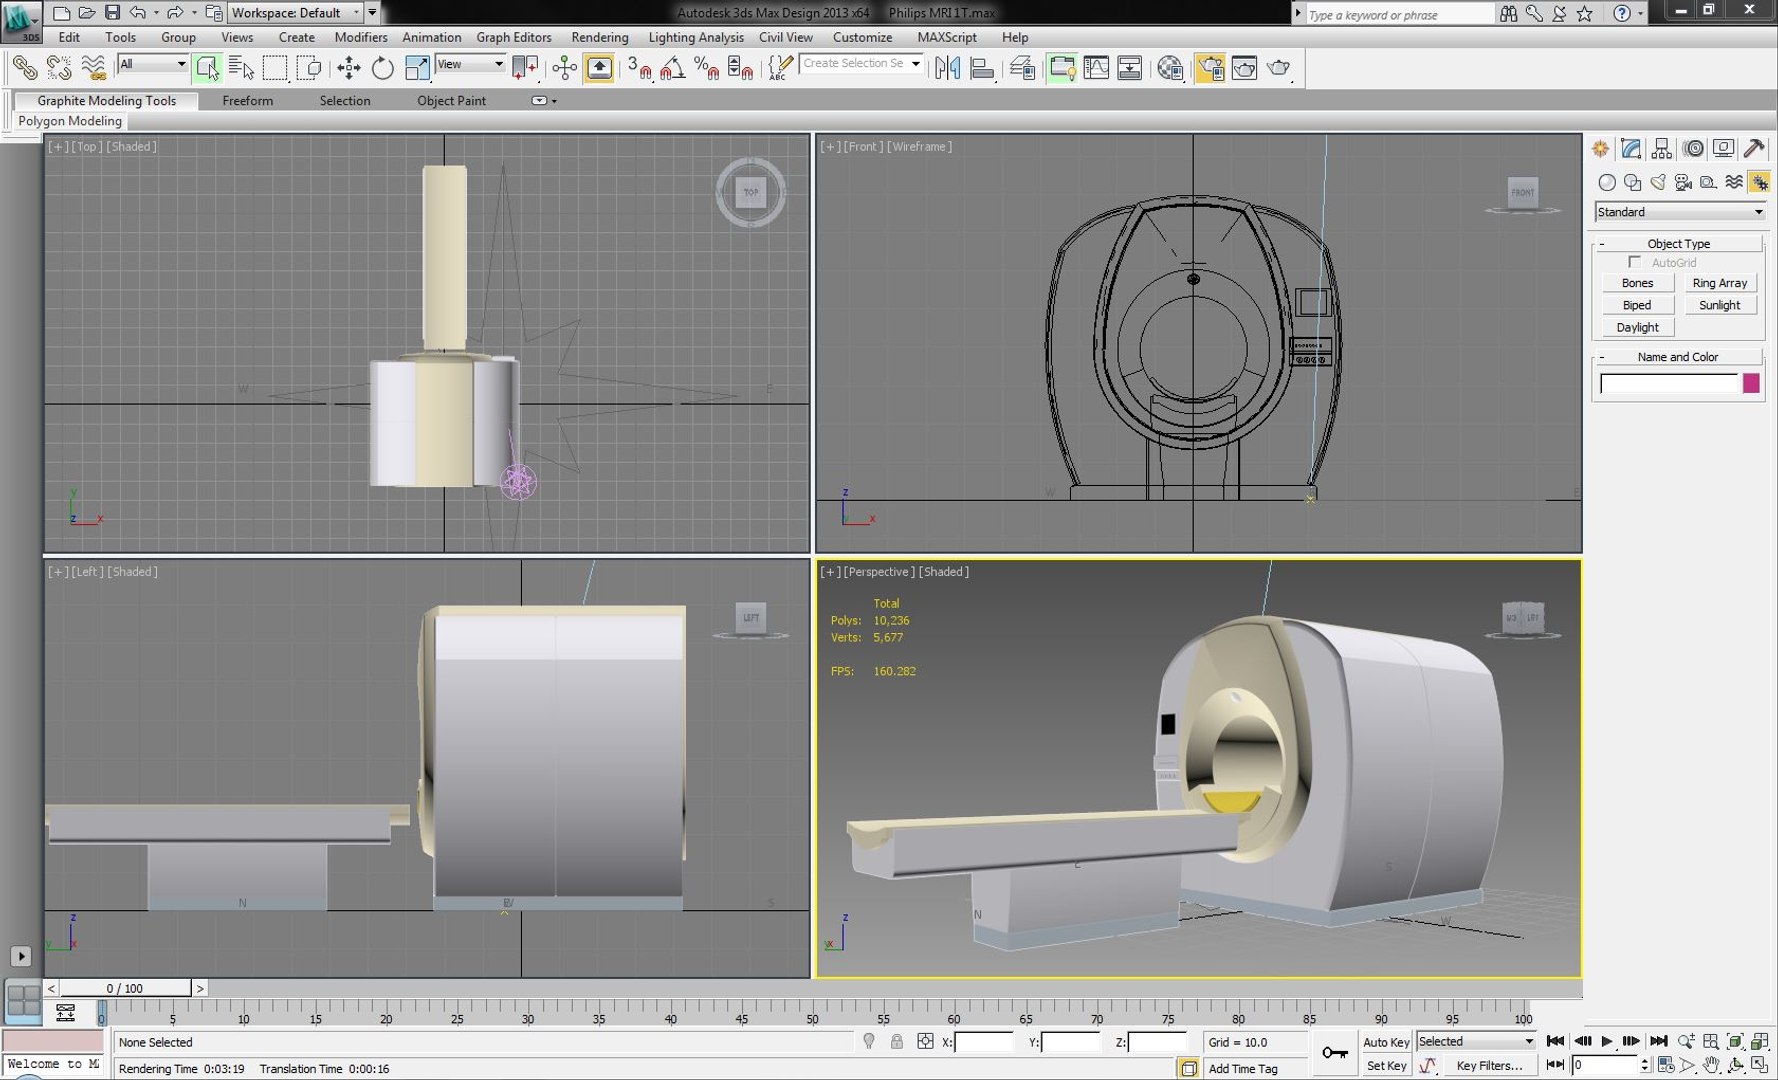Toggle the 3D Snaps button
This screenshot has width=1778, height=1080.
[639, 68]
